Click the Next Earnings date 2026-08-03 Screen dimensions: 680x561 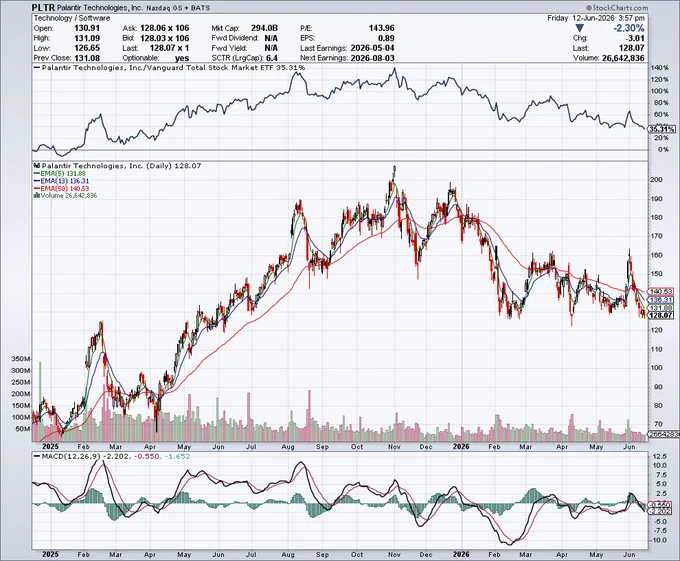(373, 58)
